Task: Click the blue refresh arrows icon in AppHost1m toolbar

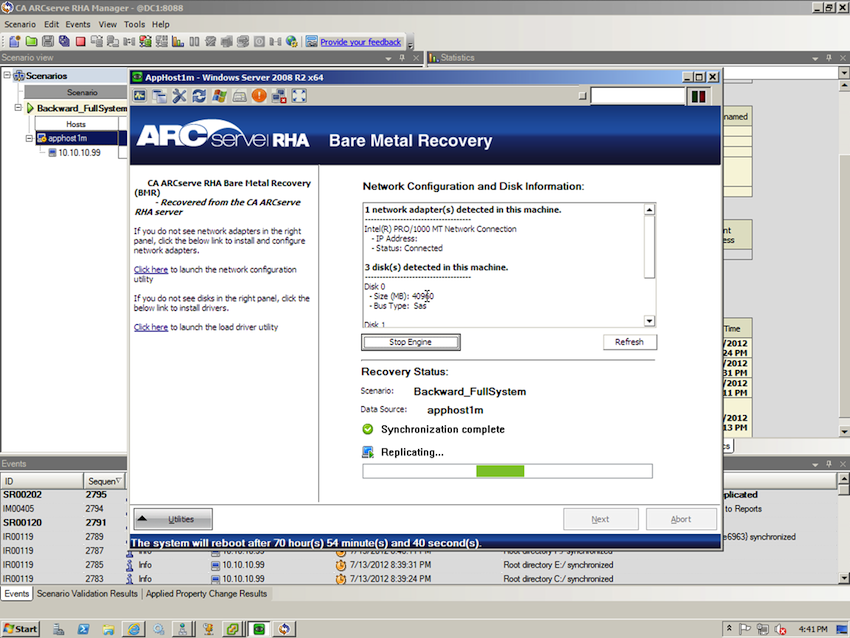Action: (x=199, y=96)
